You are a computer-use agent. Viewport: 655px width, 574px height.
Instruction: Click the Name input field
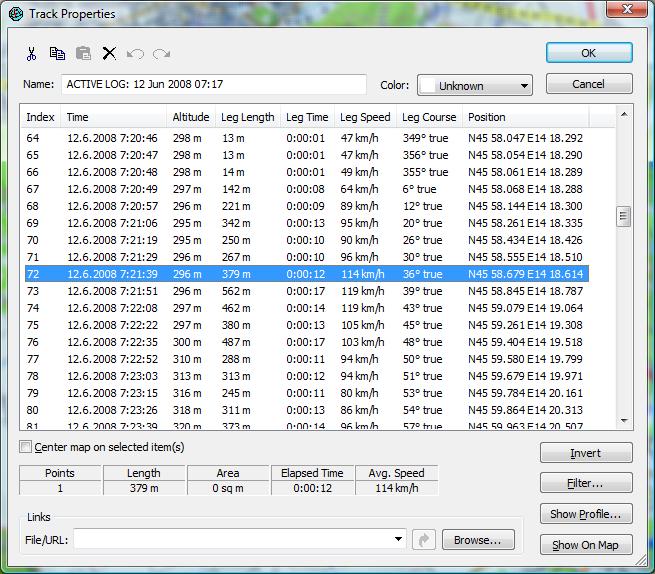point(214,84)
